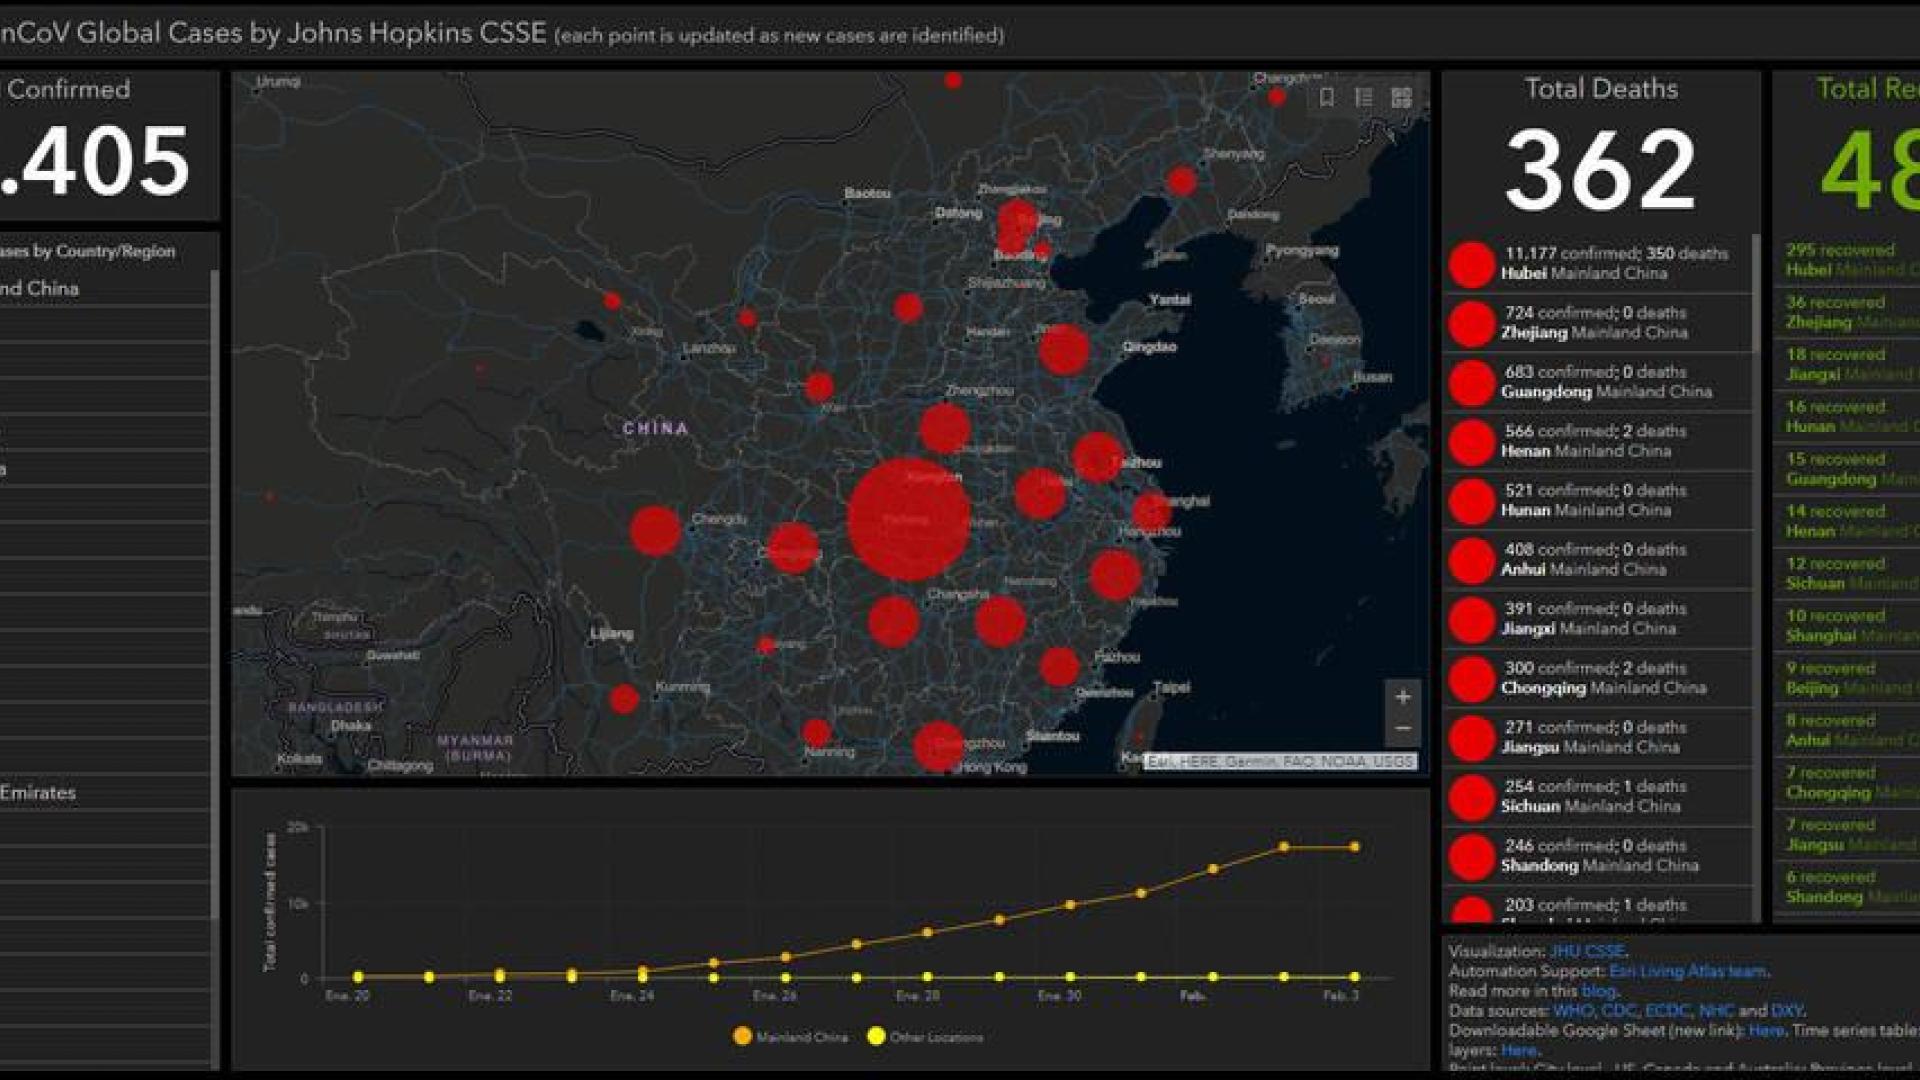Click the red dot icon beside Henan confirmed row
This screenshot has height=1080, width=1920.
pyautogui.click(x=1472, y=442)
